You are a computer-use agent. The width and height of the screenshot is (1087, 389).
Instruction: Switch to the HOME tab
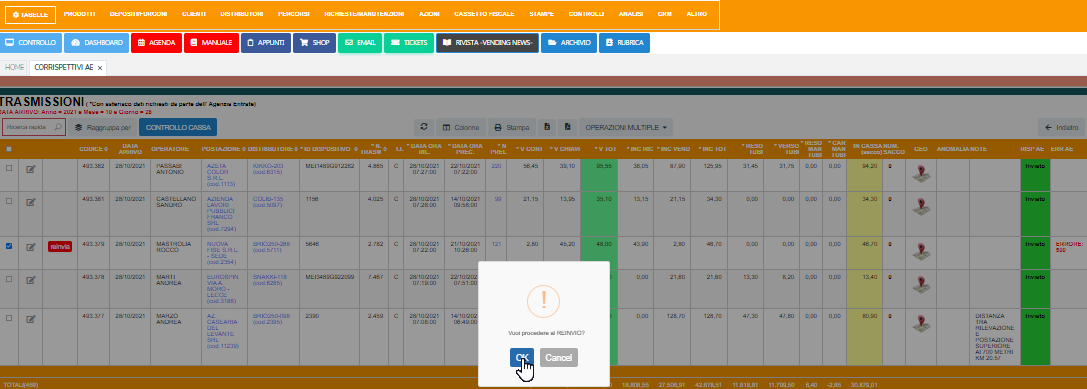[x=15, y=67]
